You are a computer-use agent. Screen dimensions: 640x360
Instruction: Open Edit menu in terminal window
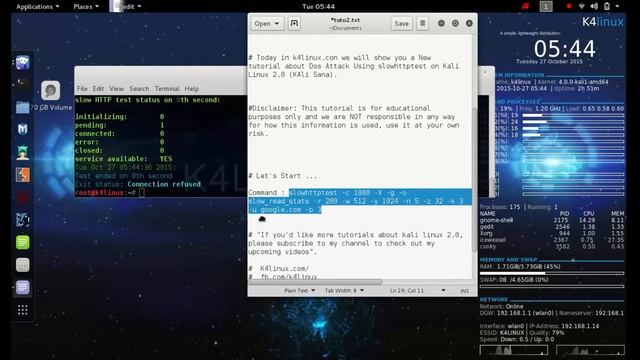98,89
